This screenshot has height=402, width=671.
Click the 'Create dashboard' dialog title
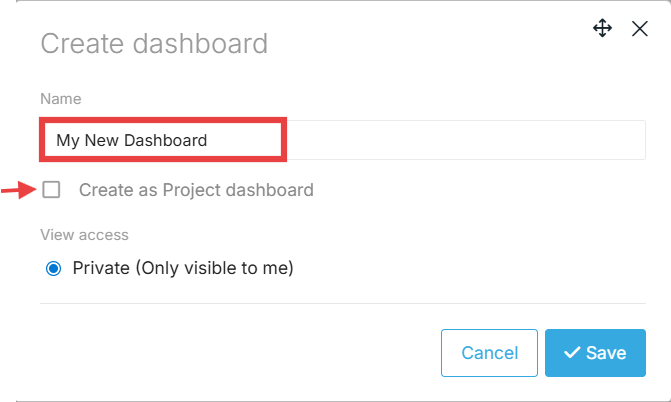point(154,43)
